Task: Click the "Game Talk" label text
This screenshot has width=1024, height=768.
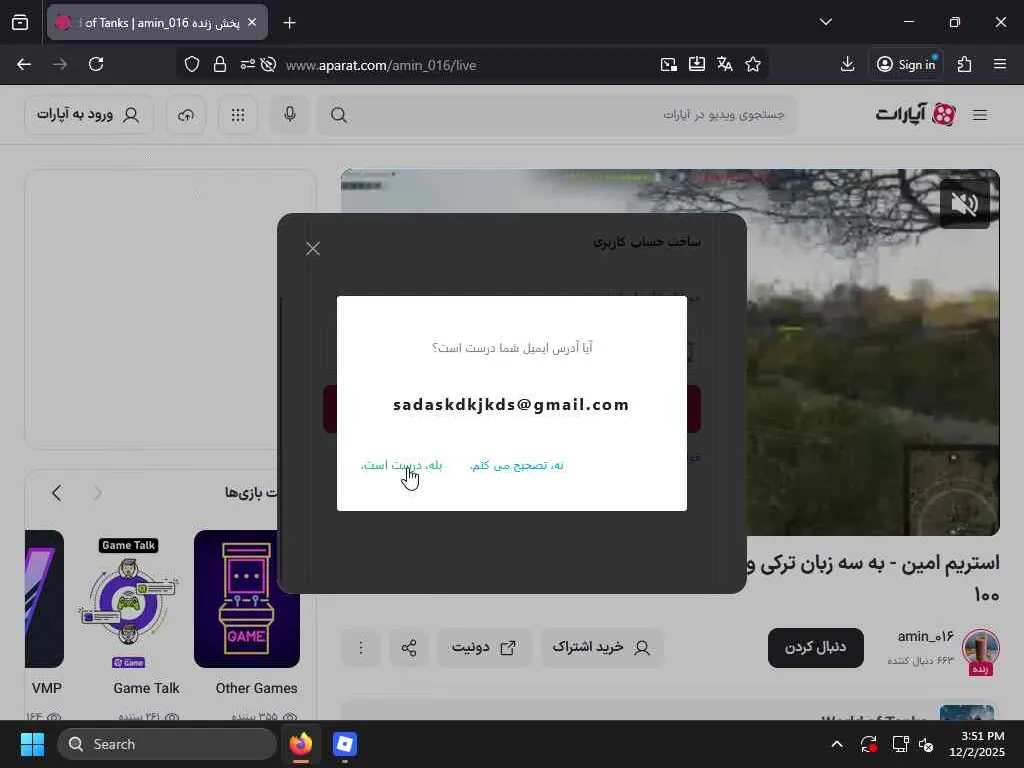Action: 146,688
